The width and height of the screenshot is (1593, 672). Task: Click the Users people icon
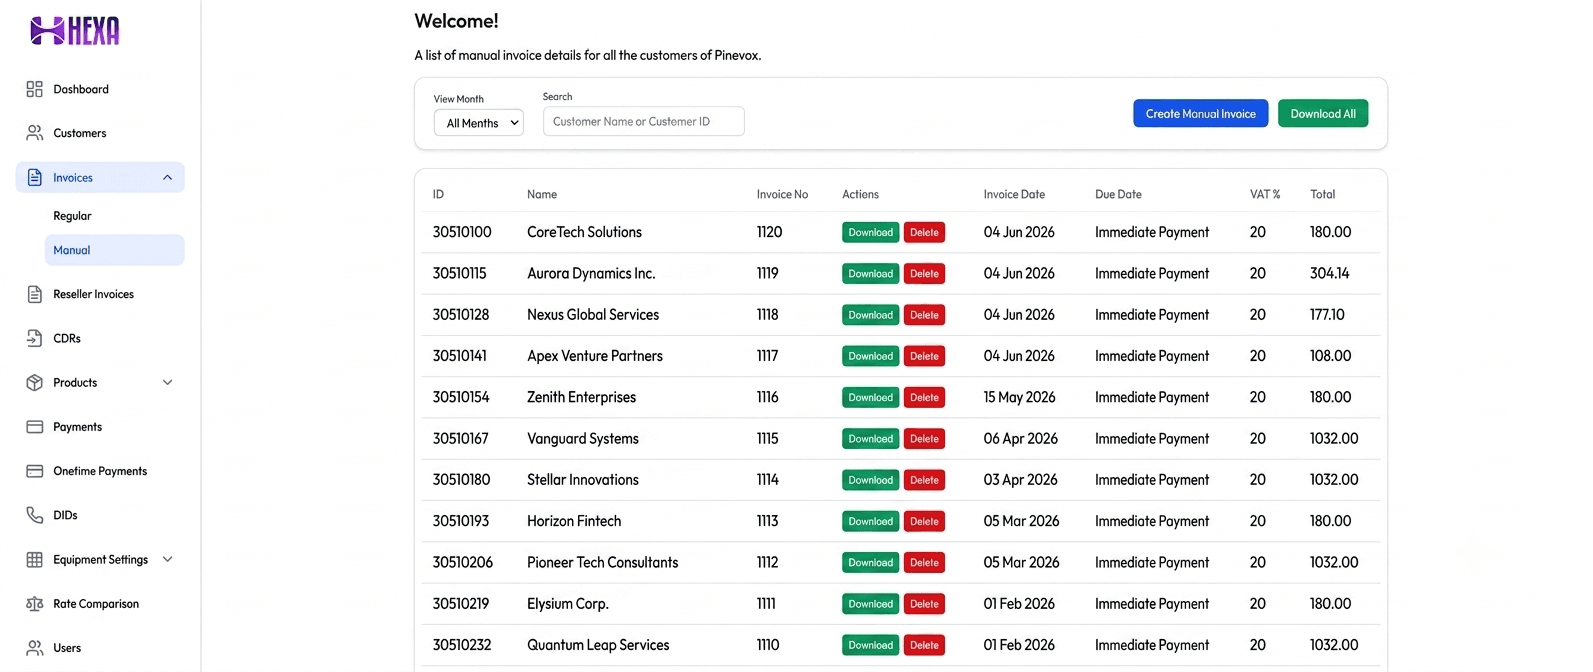pos(35,648)
